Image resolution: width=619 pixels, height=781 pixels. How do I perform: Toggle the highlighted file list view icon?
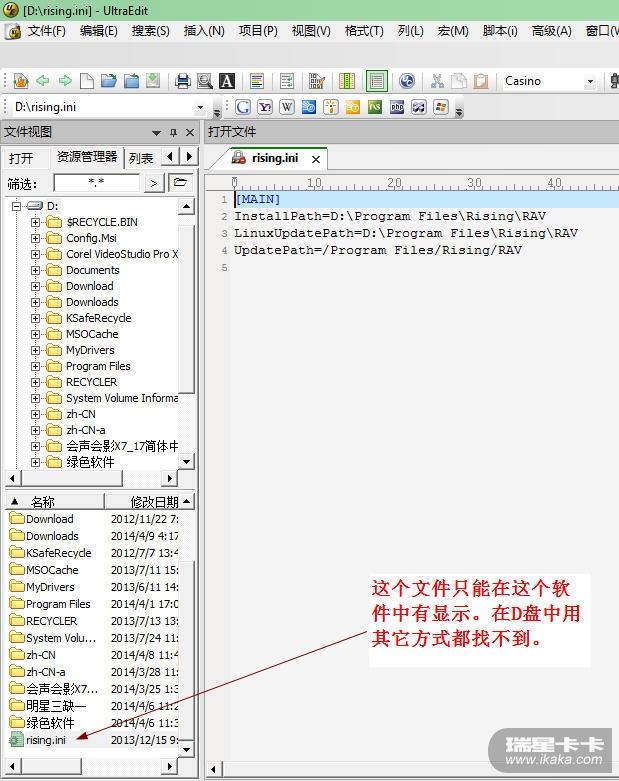point(377,81)
